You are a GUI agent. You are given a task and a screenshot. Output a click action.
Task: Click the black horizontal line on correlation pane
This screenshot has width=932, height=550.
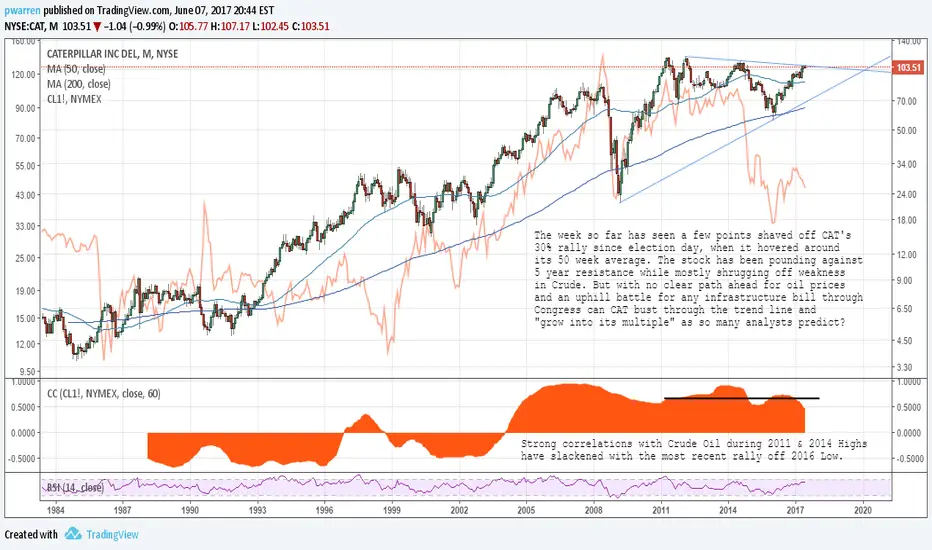tap(741, 398)
